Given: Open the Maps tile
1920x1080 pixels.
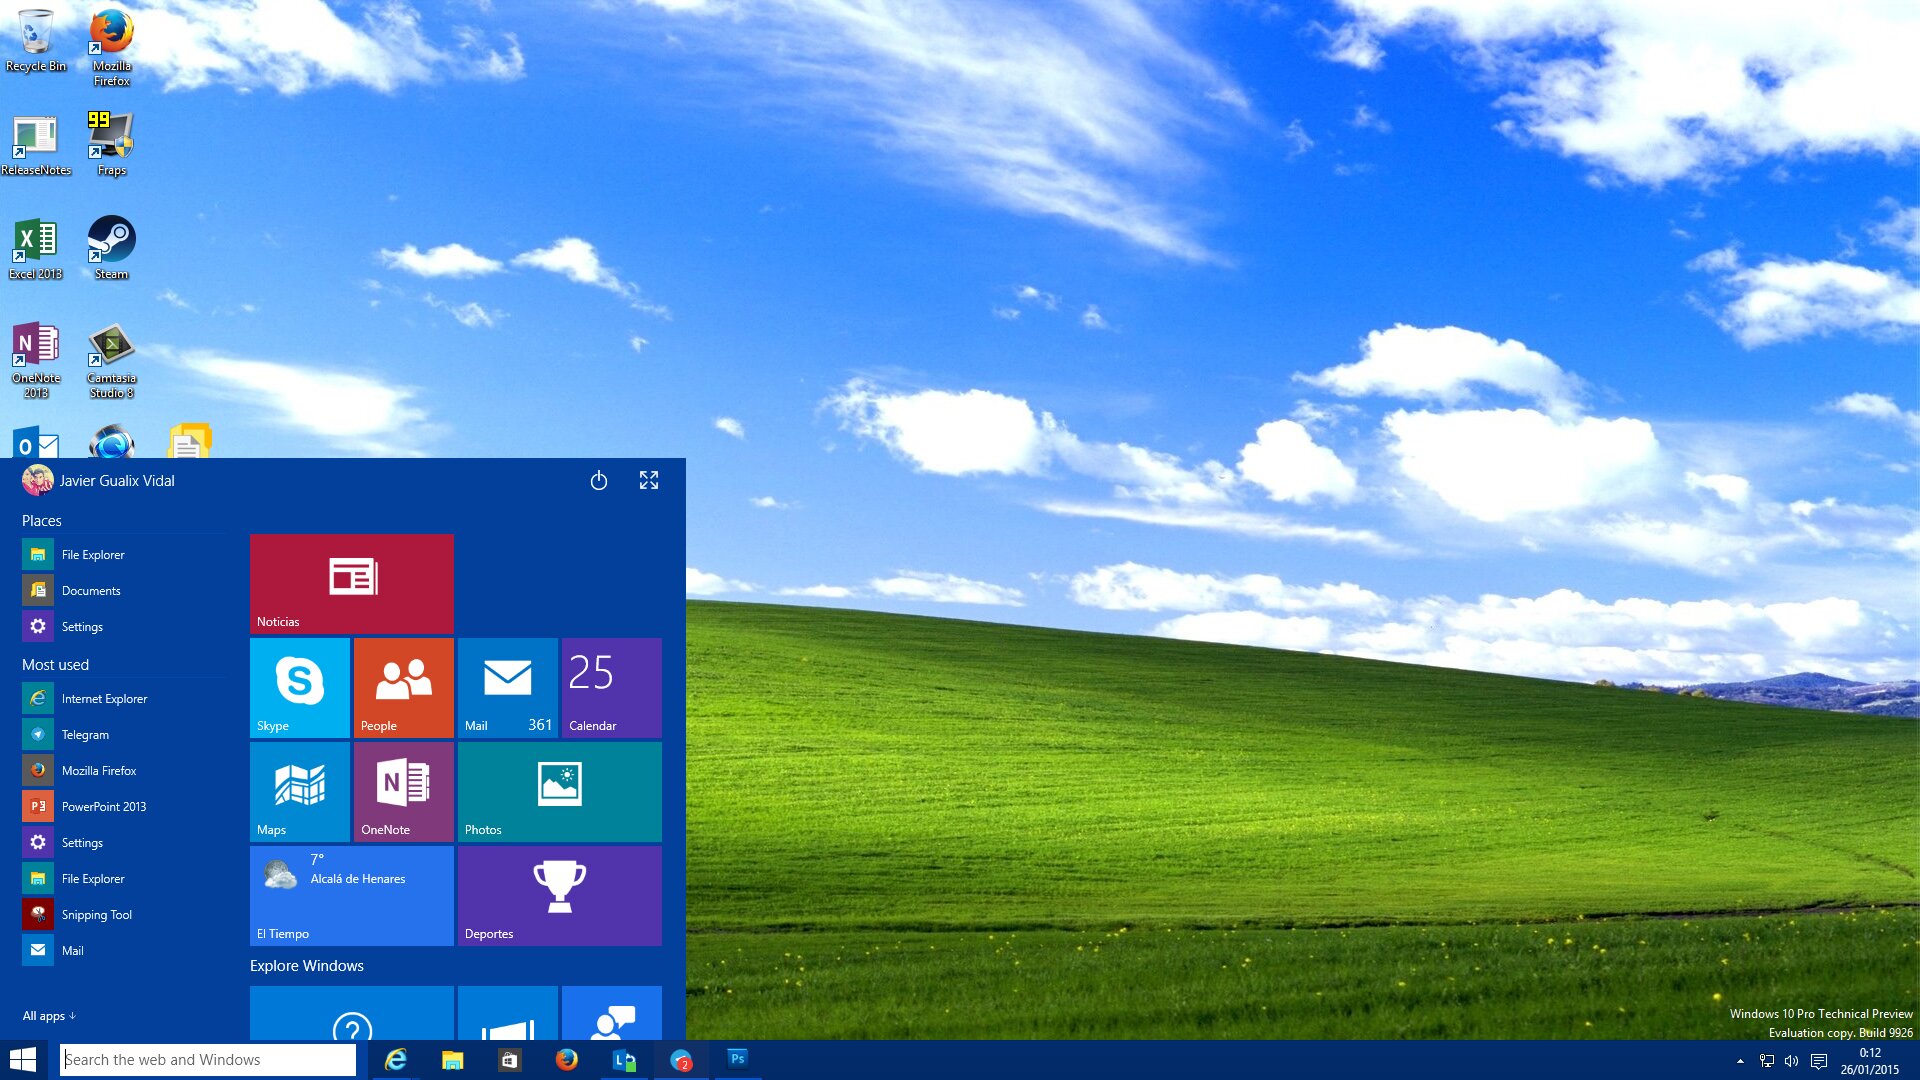Looking at the screenshot, I should [299, 792].
